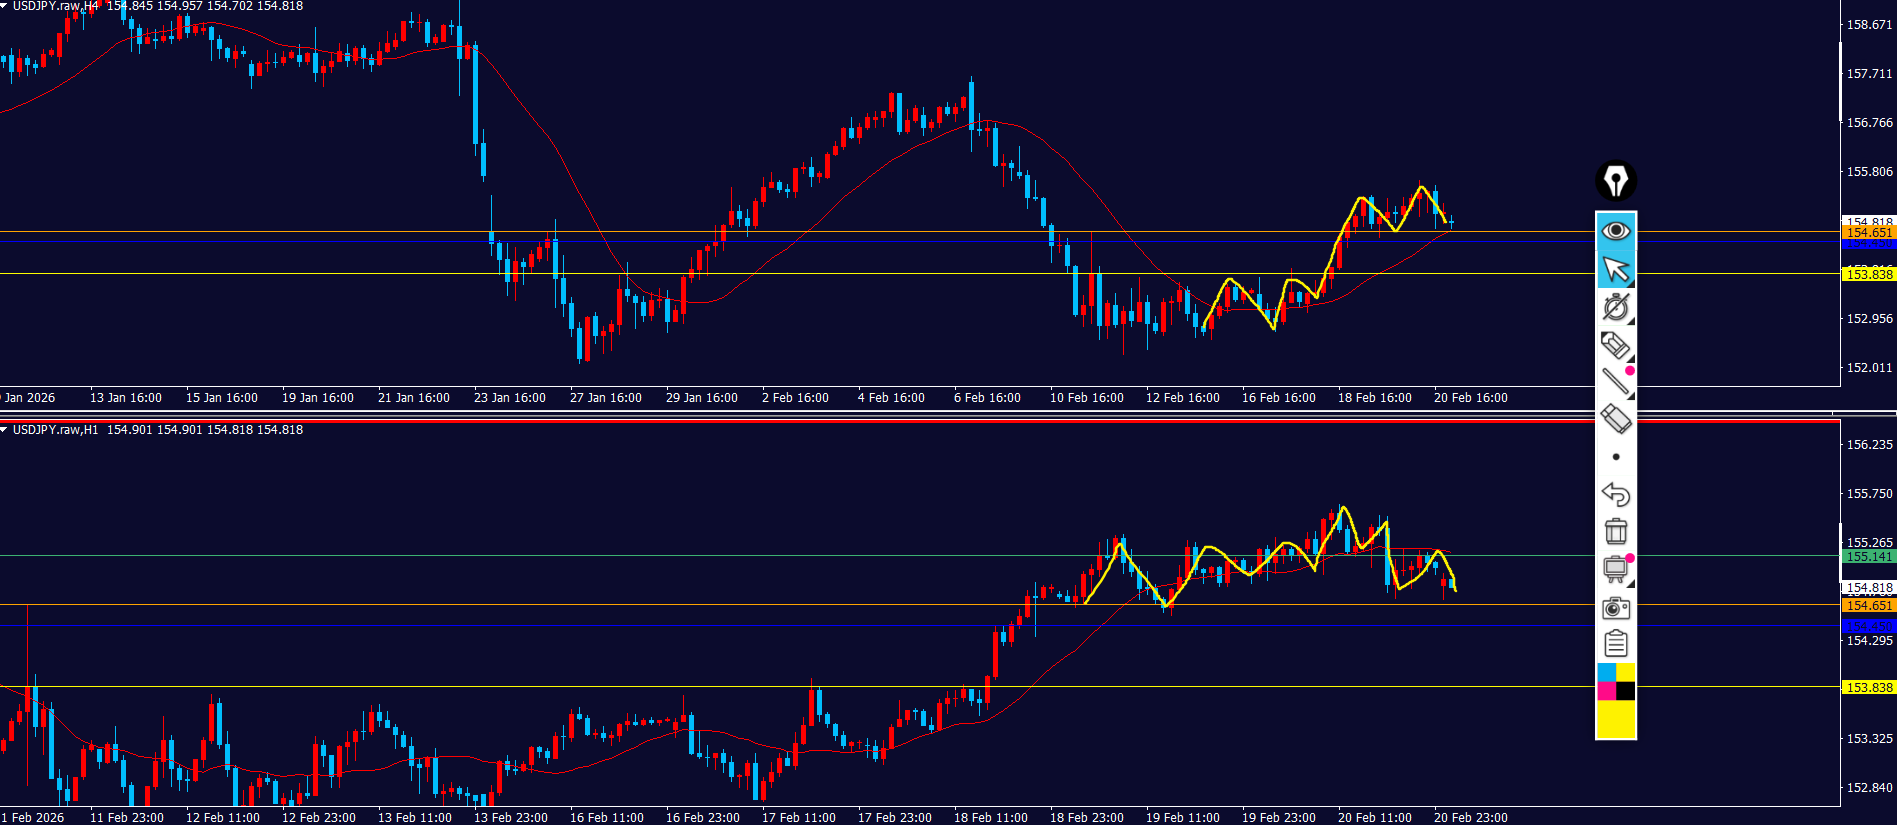Toggle ink visibility with the eye icon
This screenshot has width=1897, height=825.
(x=1615, y=231)
